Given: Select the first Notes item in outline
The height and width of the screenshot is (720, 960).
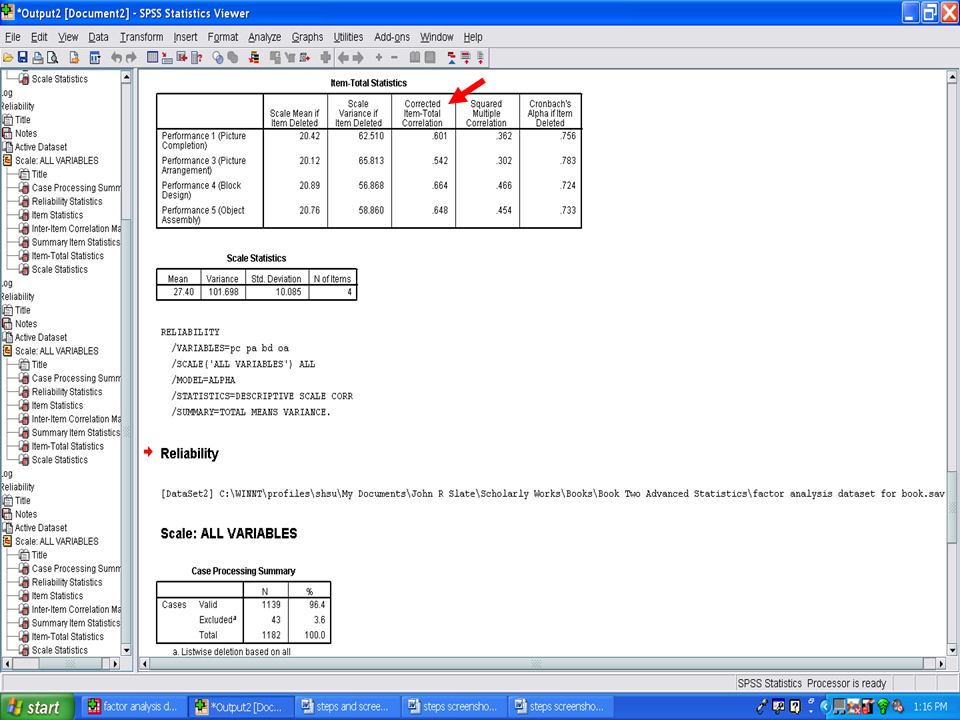Looking at the screenshot, I should (25, 133).
